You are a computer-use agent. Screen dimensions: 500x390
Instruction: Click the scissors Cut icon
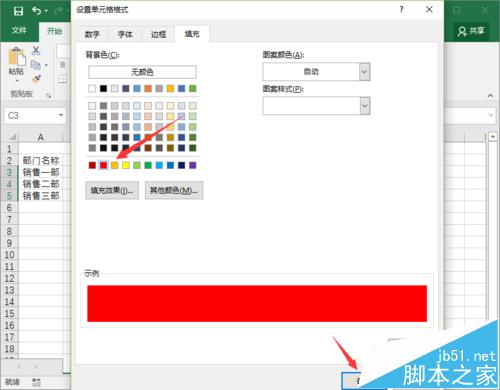pyautogui.click(x=36, y=50)
